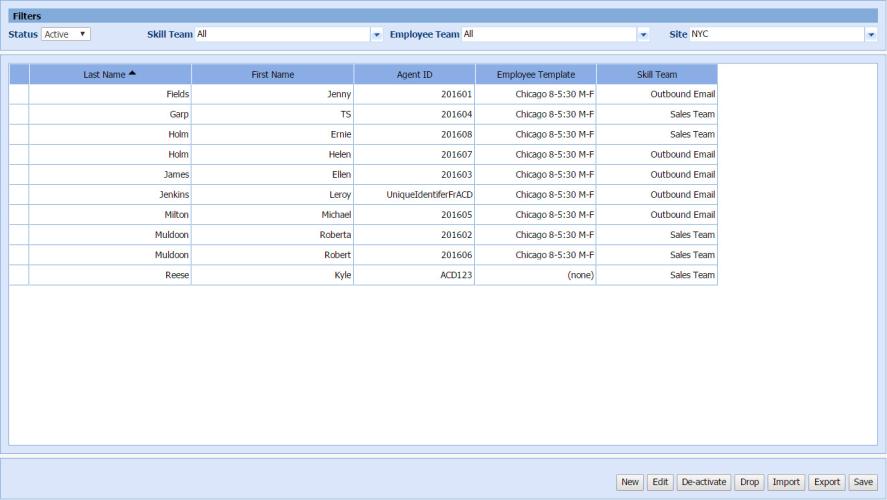
Task: Sort by Last Name column header
Action: pyautogui.click(x=110, y=74)
